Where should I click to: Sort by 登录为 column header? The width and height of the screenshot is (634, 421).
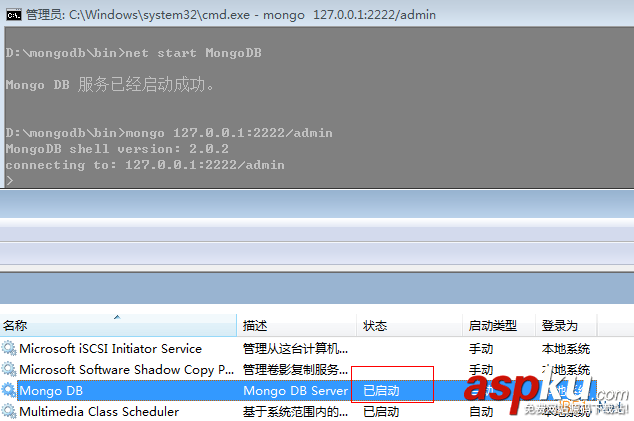tap(566, 325)
